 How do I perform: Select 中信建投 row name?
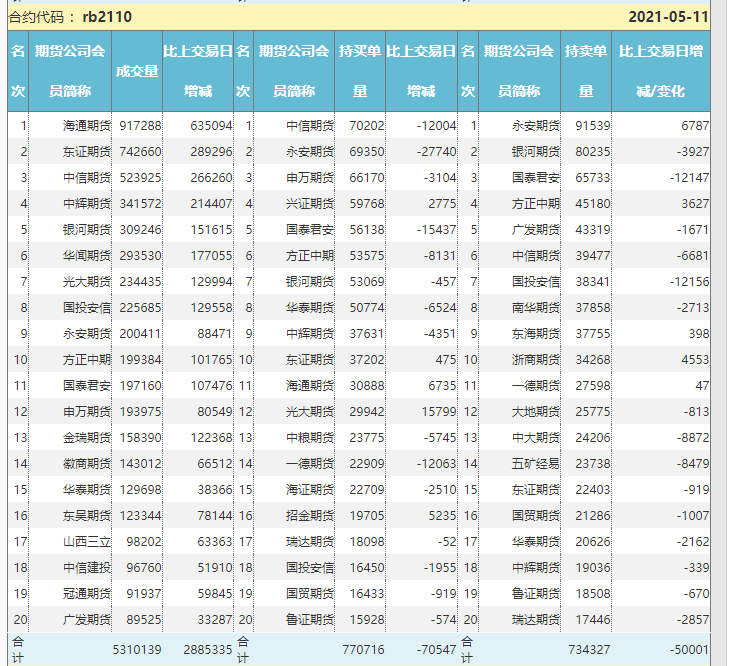click(87, 568)
